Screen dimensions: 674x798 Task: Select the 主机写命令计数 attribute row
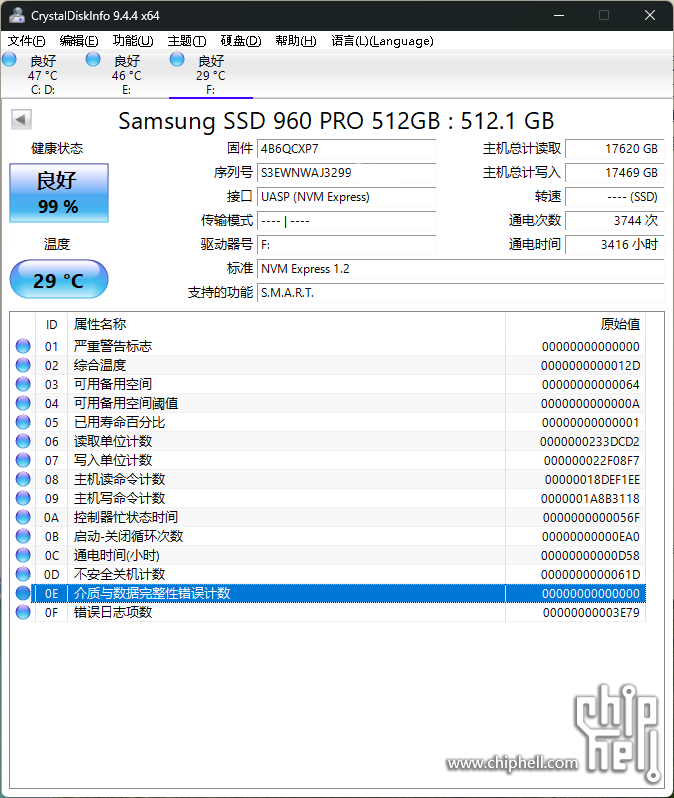[328, 498]
